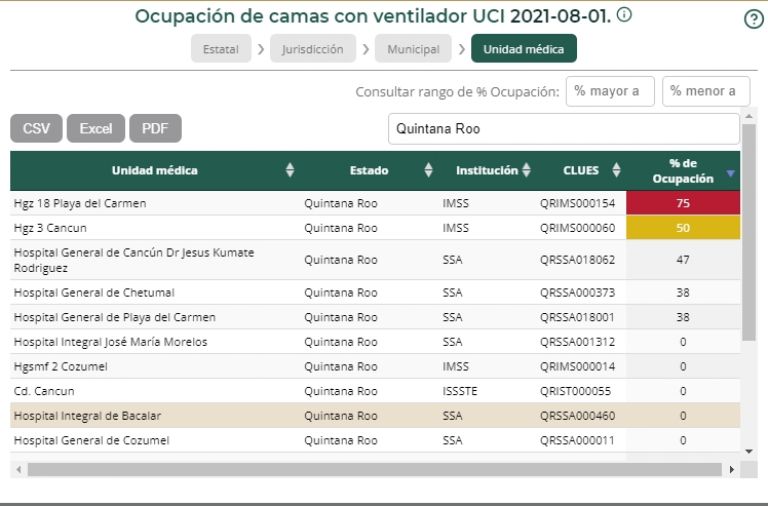The height and width of the screenshot is (506, 768).
Task: Click the horizontal scrollbar right arrow
Action: click(x=731, y=469)
